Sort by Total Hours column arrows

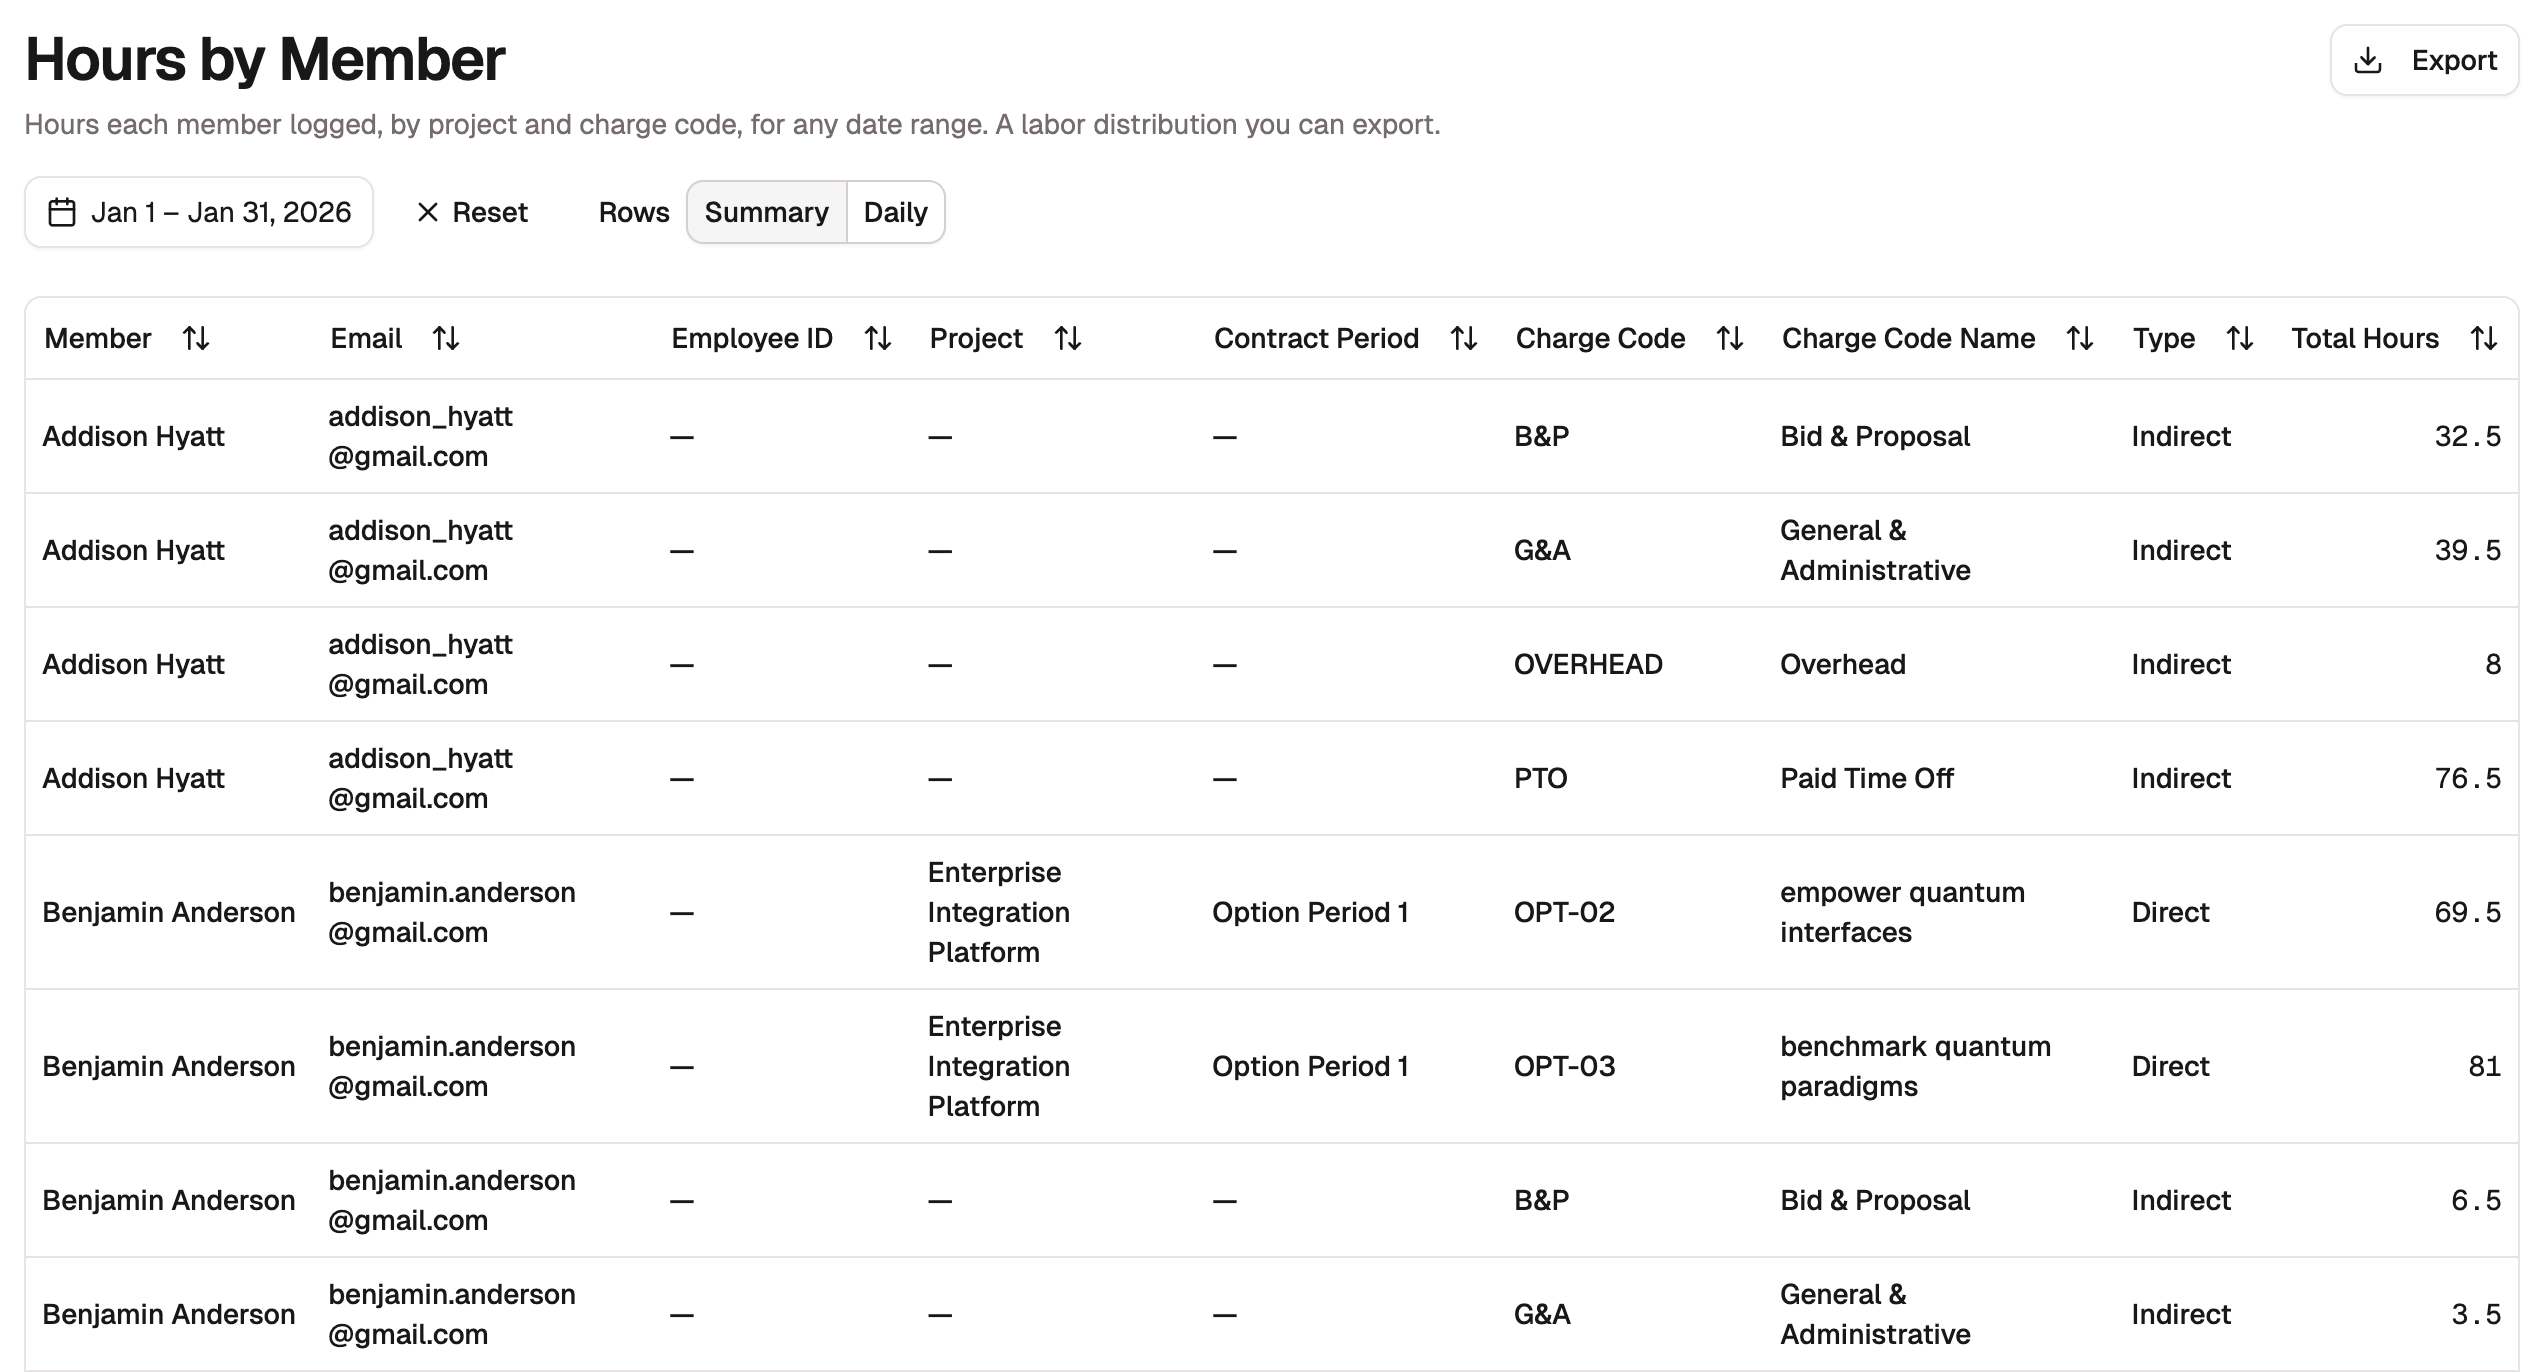(2484, 338)
